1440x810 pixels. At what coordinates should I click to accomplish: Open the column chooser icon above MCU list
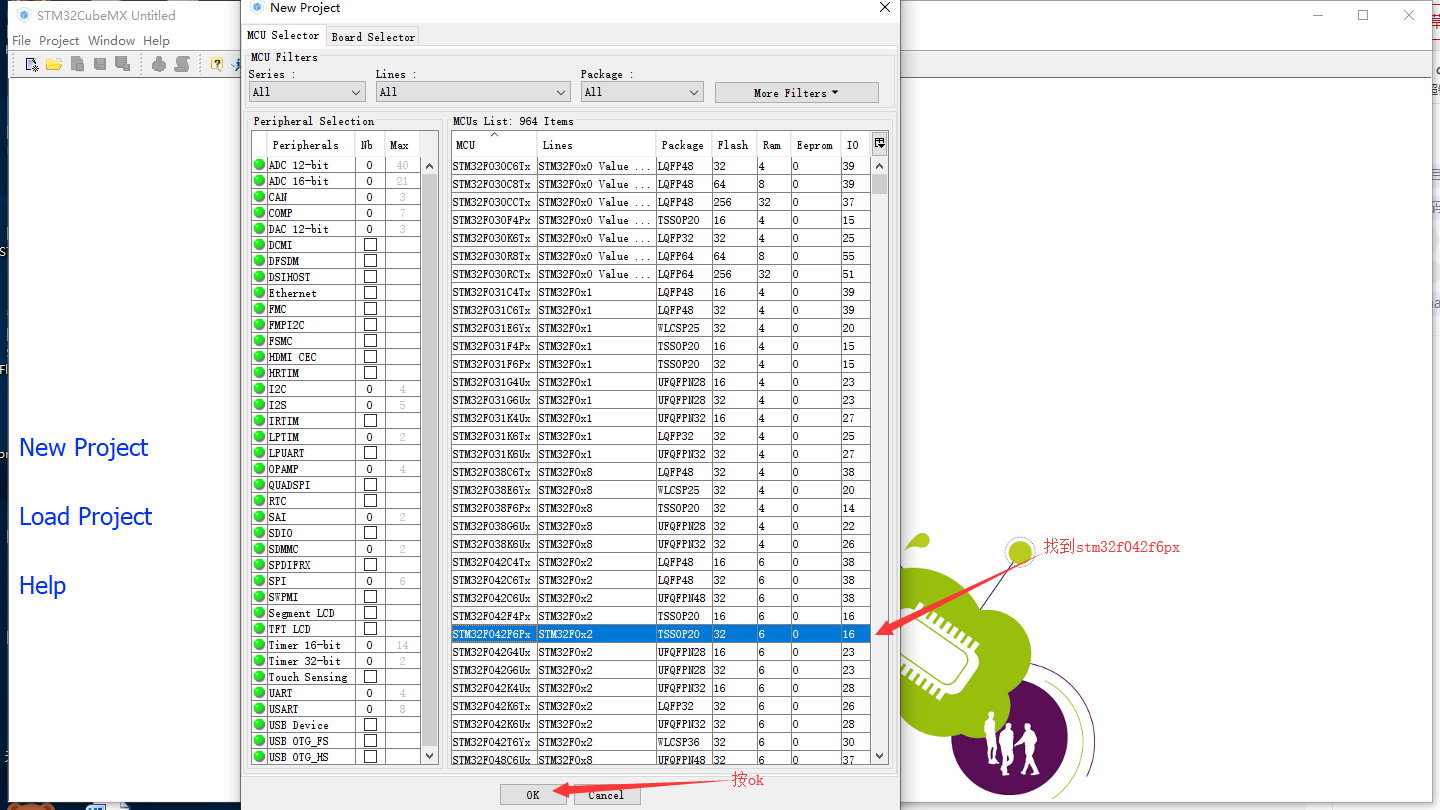click(878, 142)
